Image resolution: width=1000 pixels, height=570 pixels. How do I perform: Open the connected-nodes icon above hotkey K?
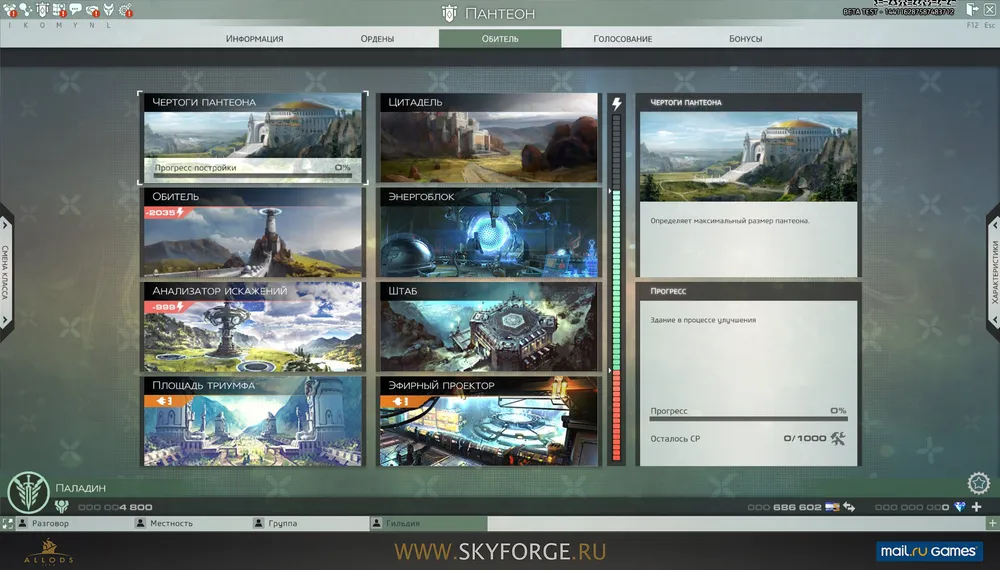[x=26, y=9]
